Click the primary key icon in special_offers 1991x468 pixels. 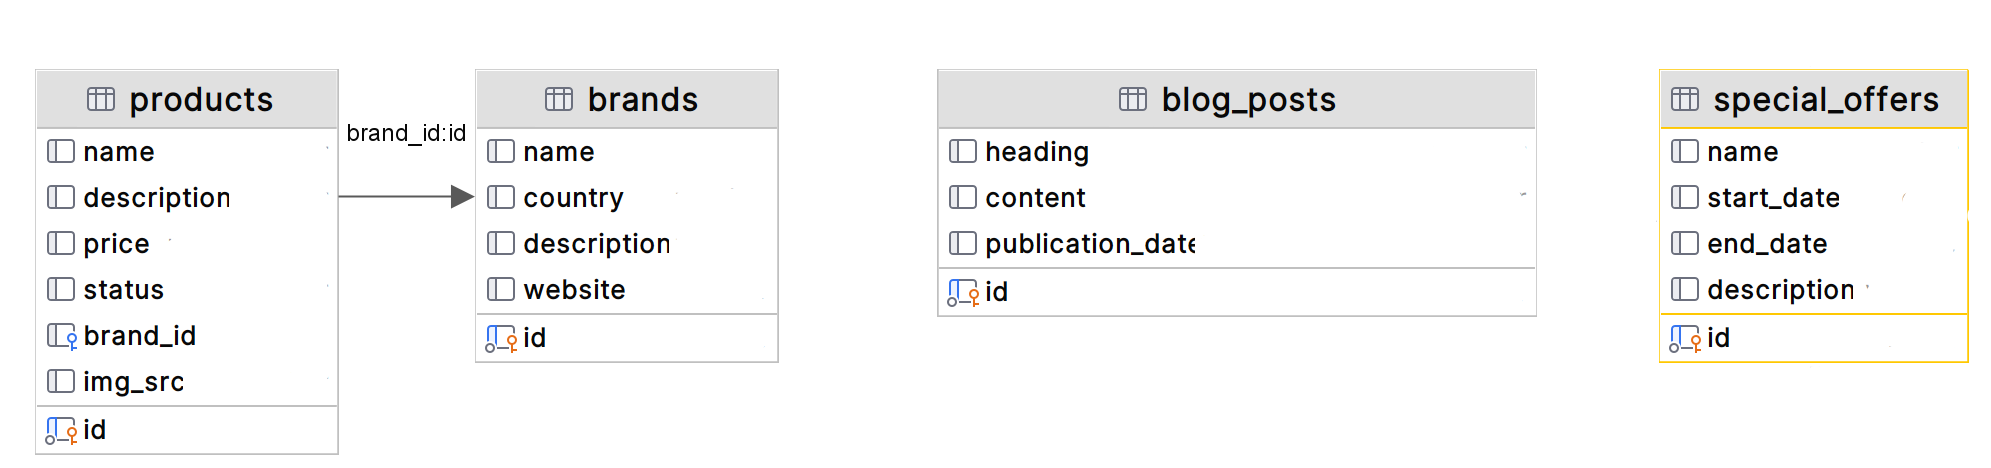[x=1685, y=339]
